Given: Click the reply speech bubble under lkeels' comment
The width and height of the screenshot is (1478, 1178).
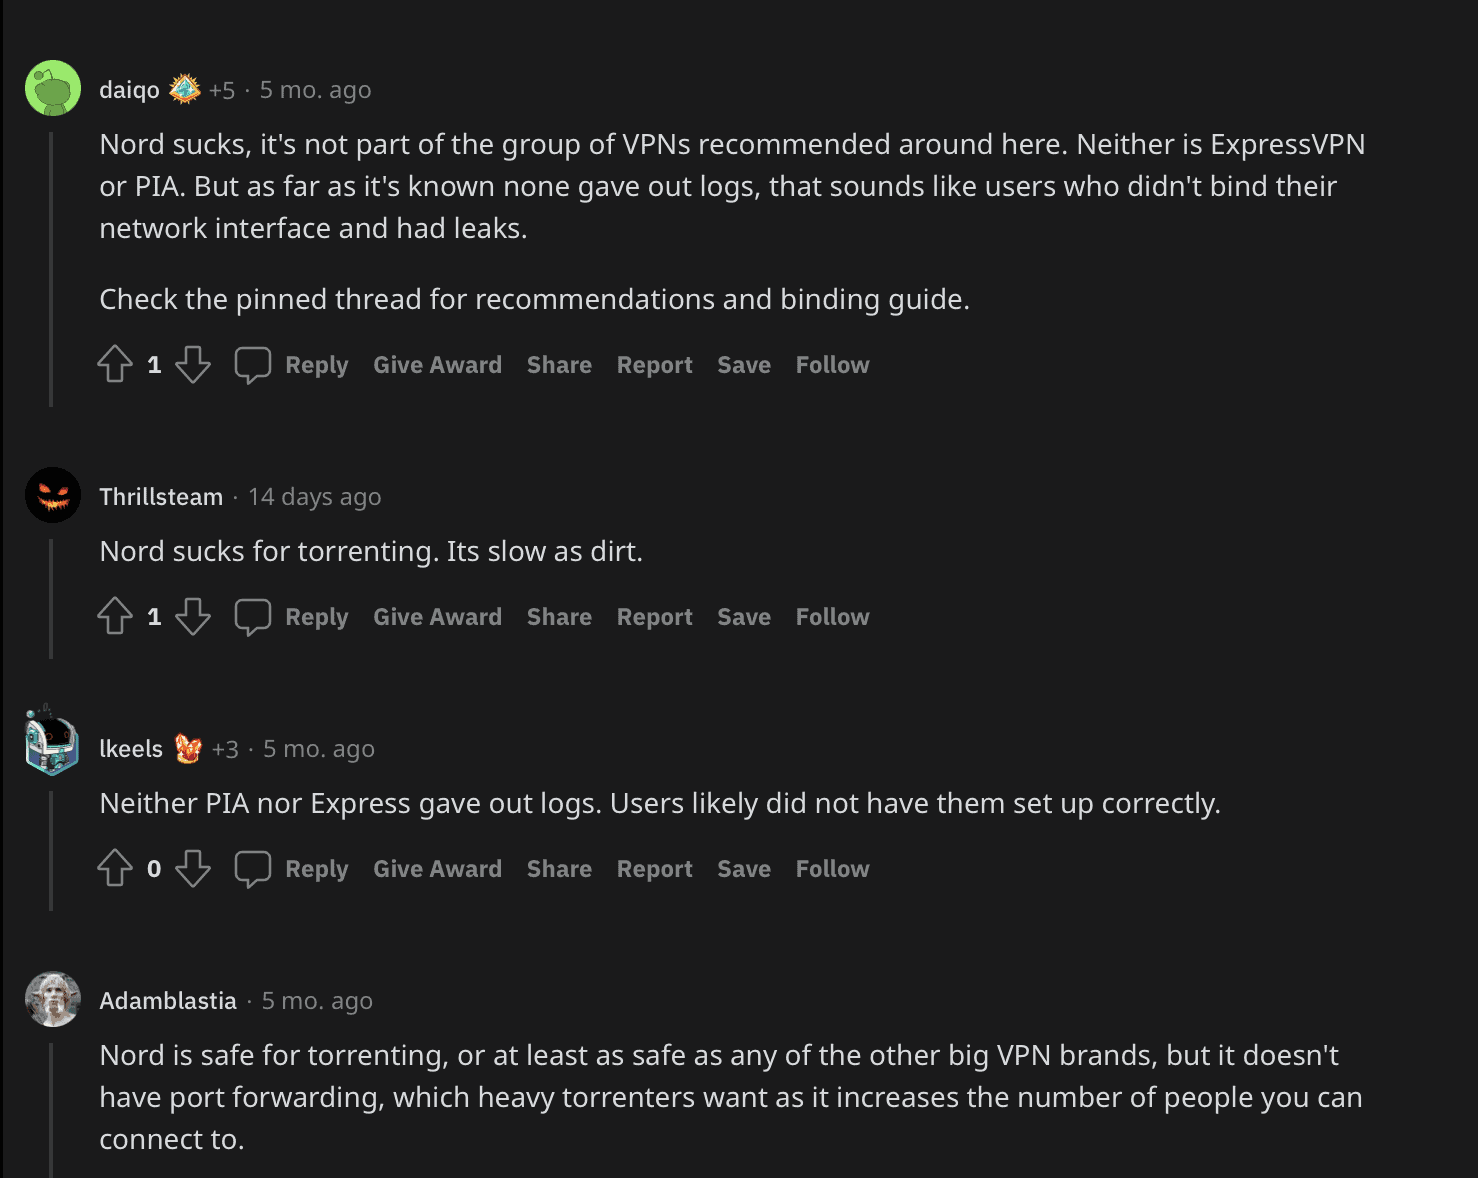Looking at the screenshot, I should coord(253,869).
